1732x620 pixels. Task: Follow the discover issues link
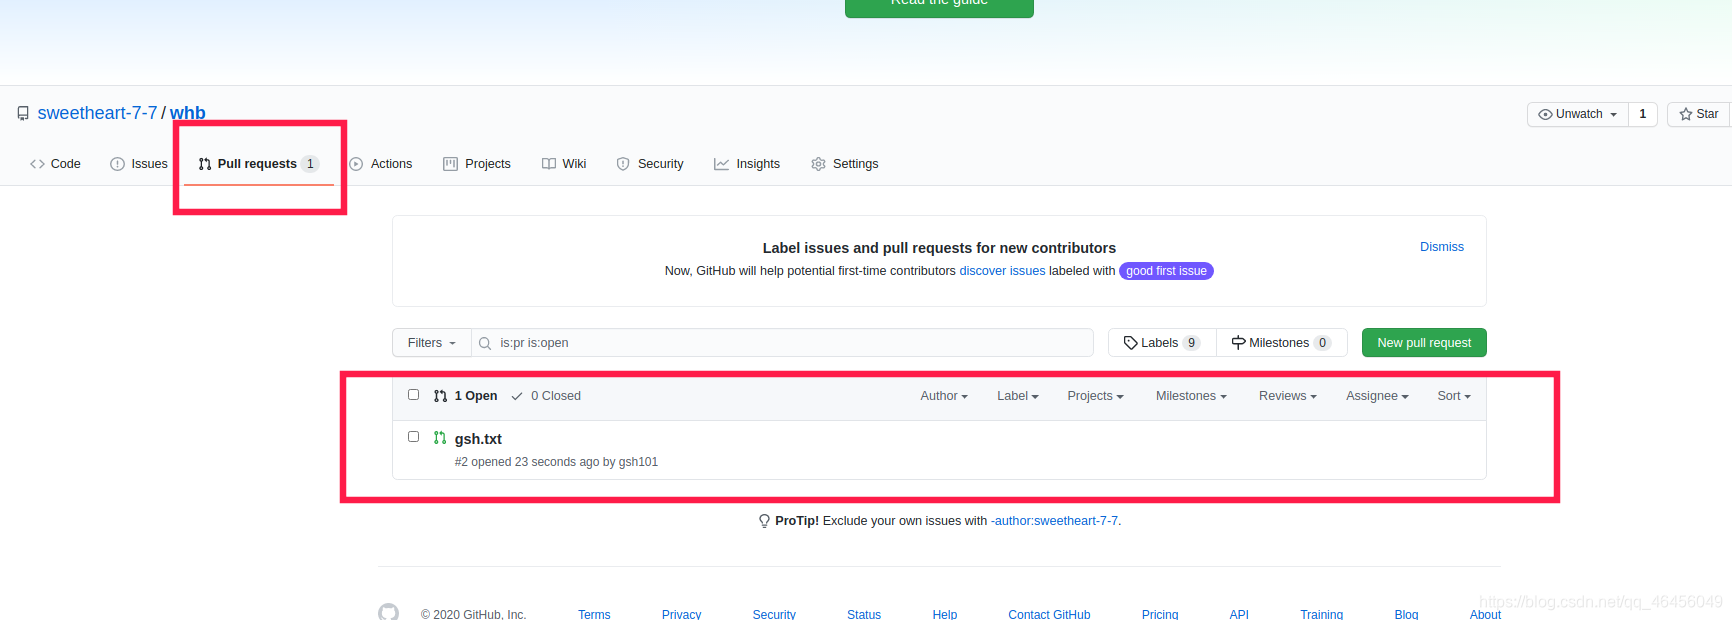(1002, 271)
